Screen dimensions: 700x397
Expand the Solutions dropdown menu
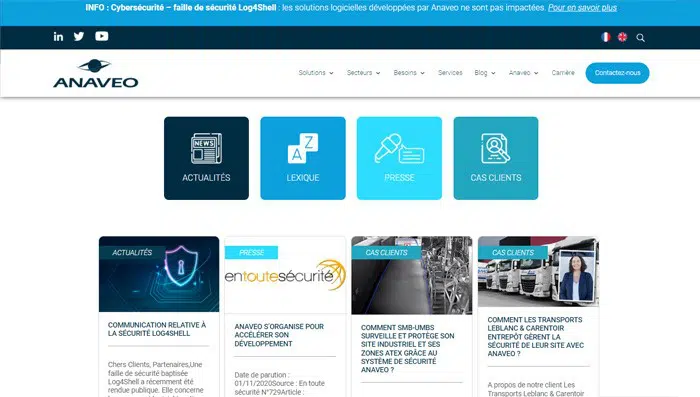click(x=316, y=73)
